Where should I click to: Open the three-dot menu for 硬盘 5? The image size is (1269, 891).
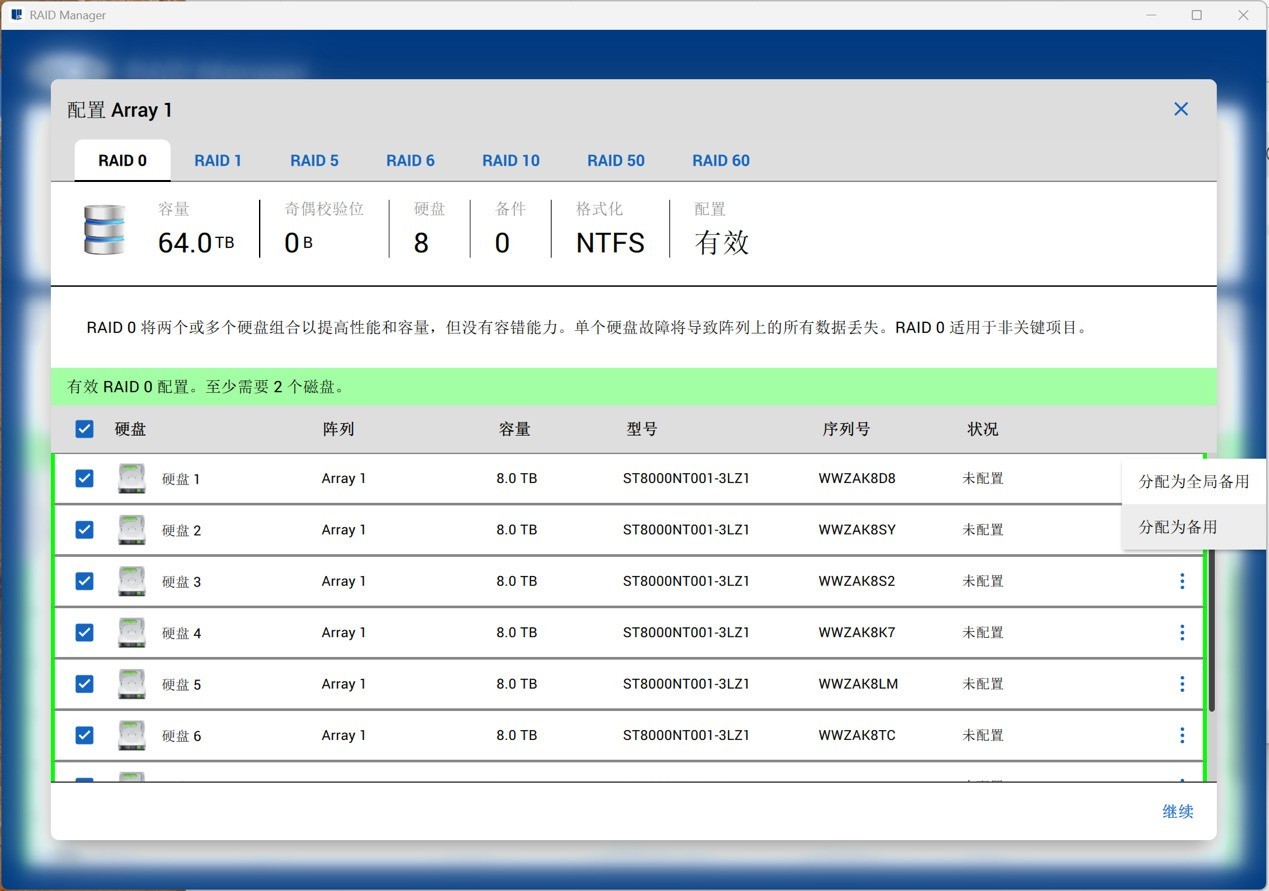coord(1182,684)
